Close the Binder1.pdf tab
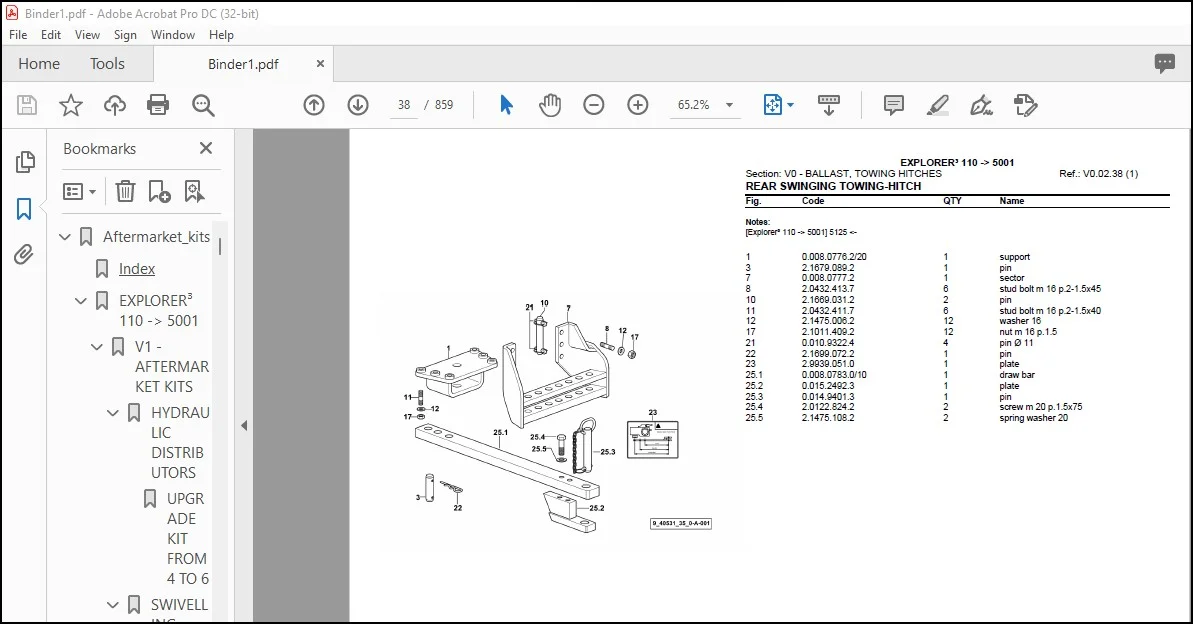This screenshot has width=1193, height=624. click(320, 64)
